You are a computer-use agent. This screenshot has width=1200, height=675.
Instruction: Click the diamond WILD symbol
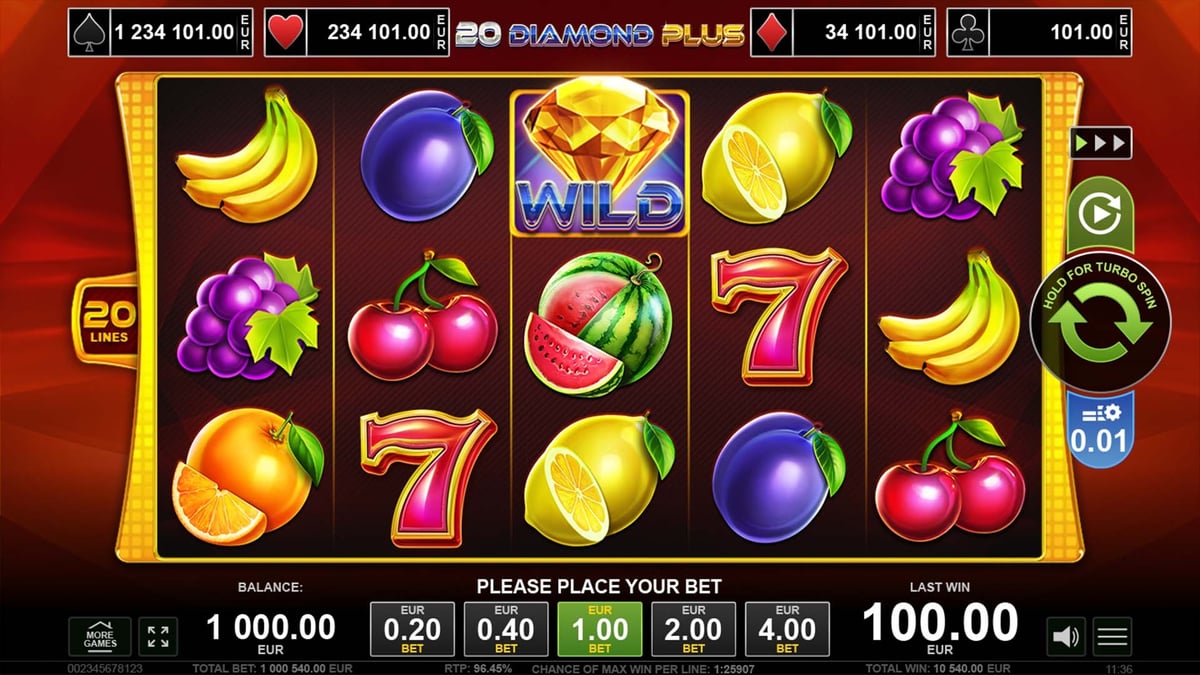[600, 163]
